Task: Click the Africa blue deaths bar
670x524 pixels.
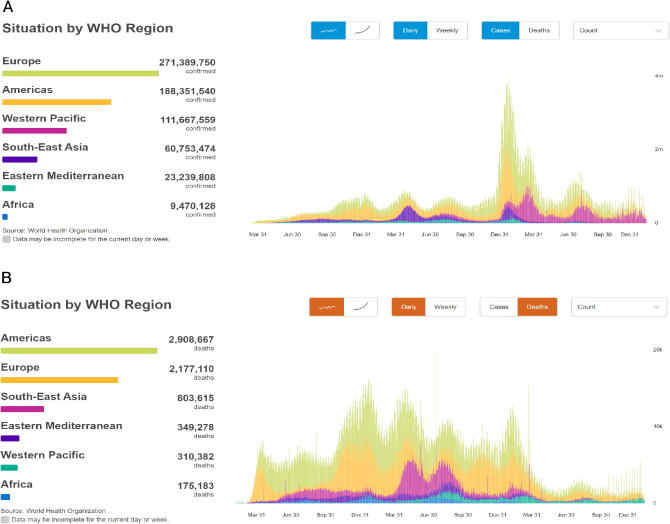Action: [x=6, y=497]
